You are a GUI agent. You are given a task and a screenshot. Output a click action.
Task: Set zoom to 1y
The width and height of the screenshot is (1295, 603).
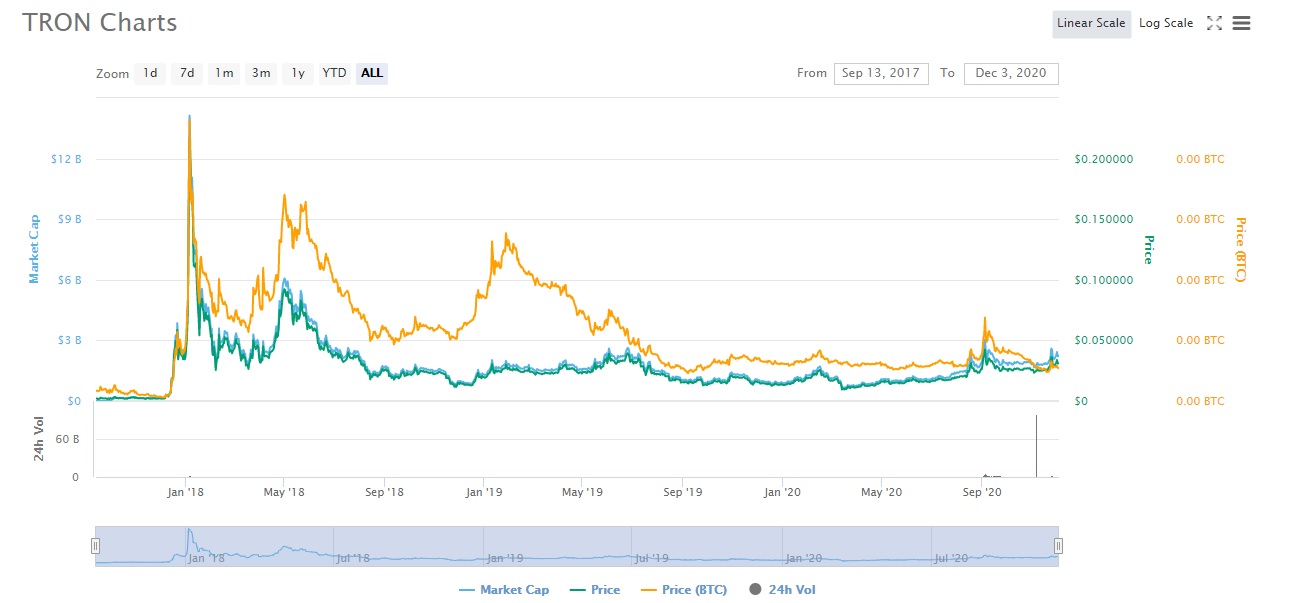pyautogui.click(x=297, y=73)
